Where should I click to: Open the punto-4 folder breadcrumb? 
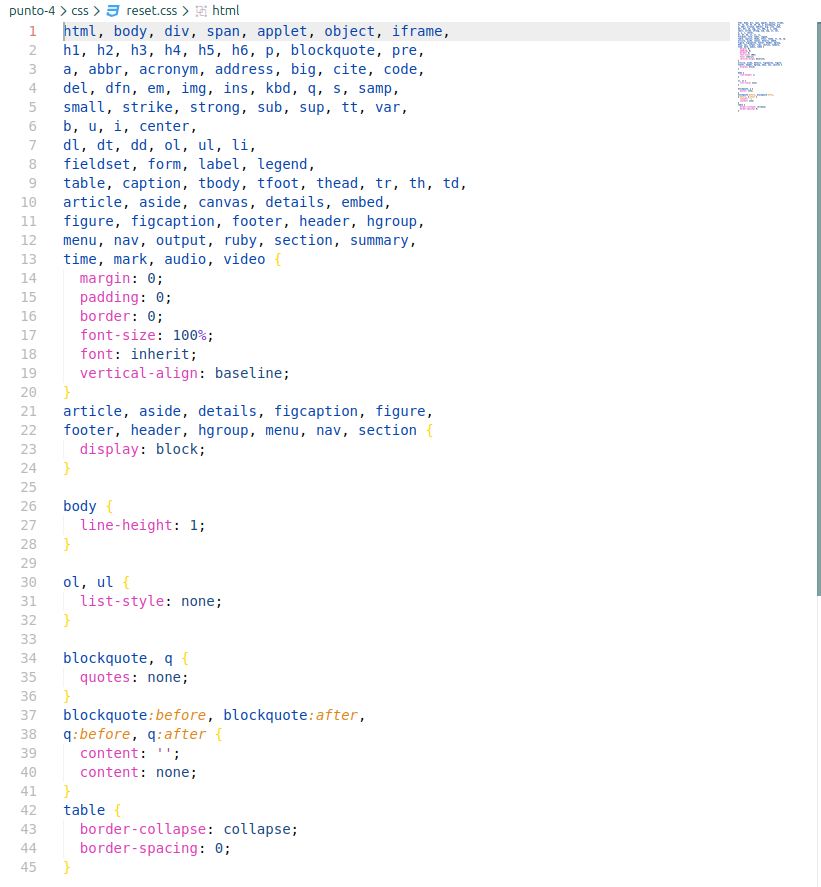(x=32, y=11)
